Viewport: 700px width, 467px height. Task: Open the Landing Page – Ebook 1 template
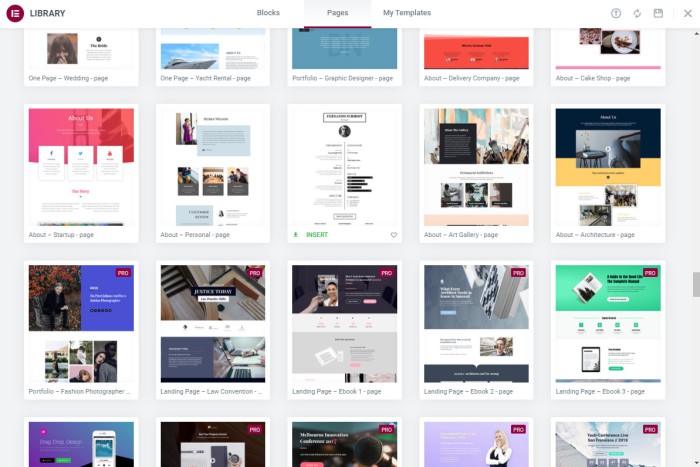pos(344,324)
